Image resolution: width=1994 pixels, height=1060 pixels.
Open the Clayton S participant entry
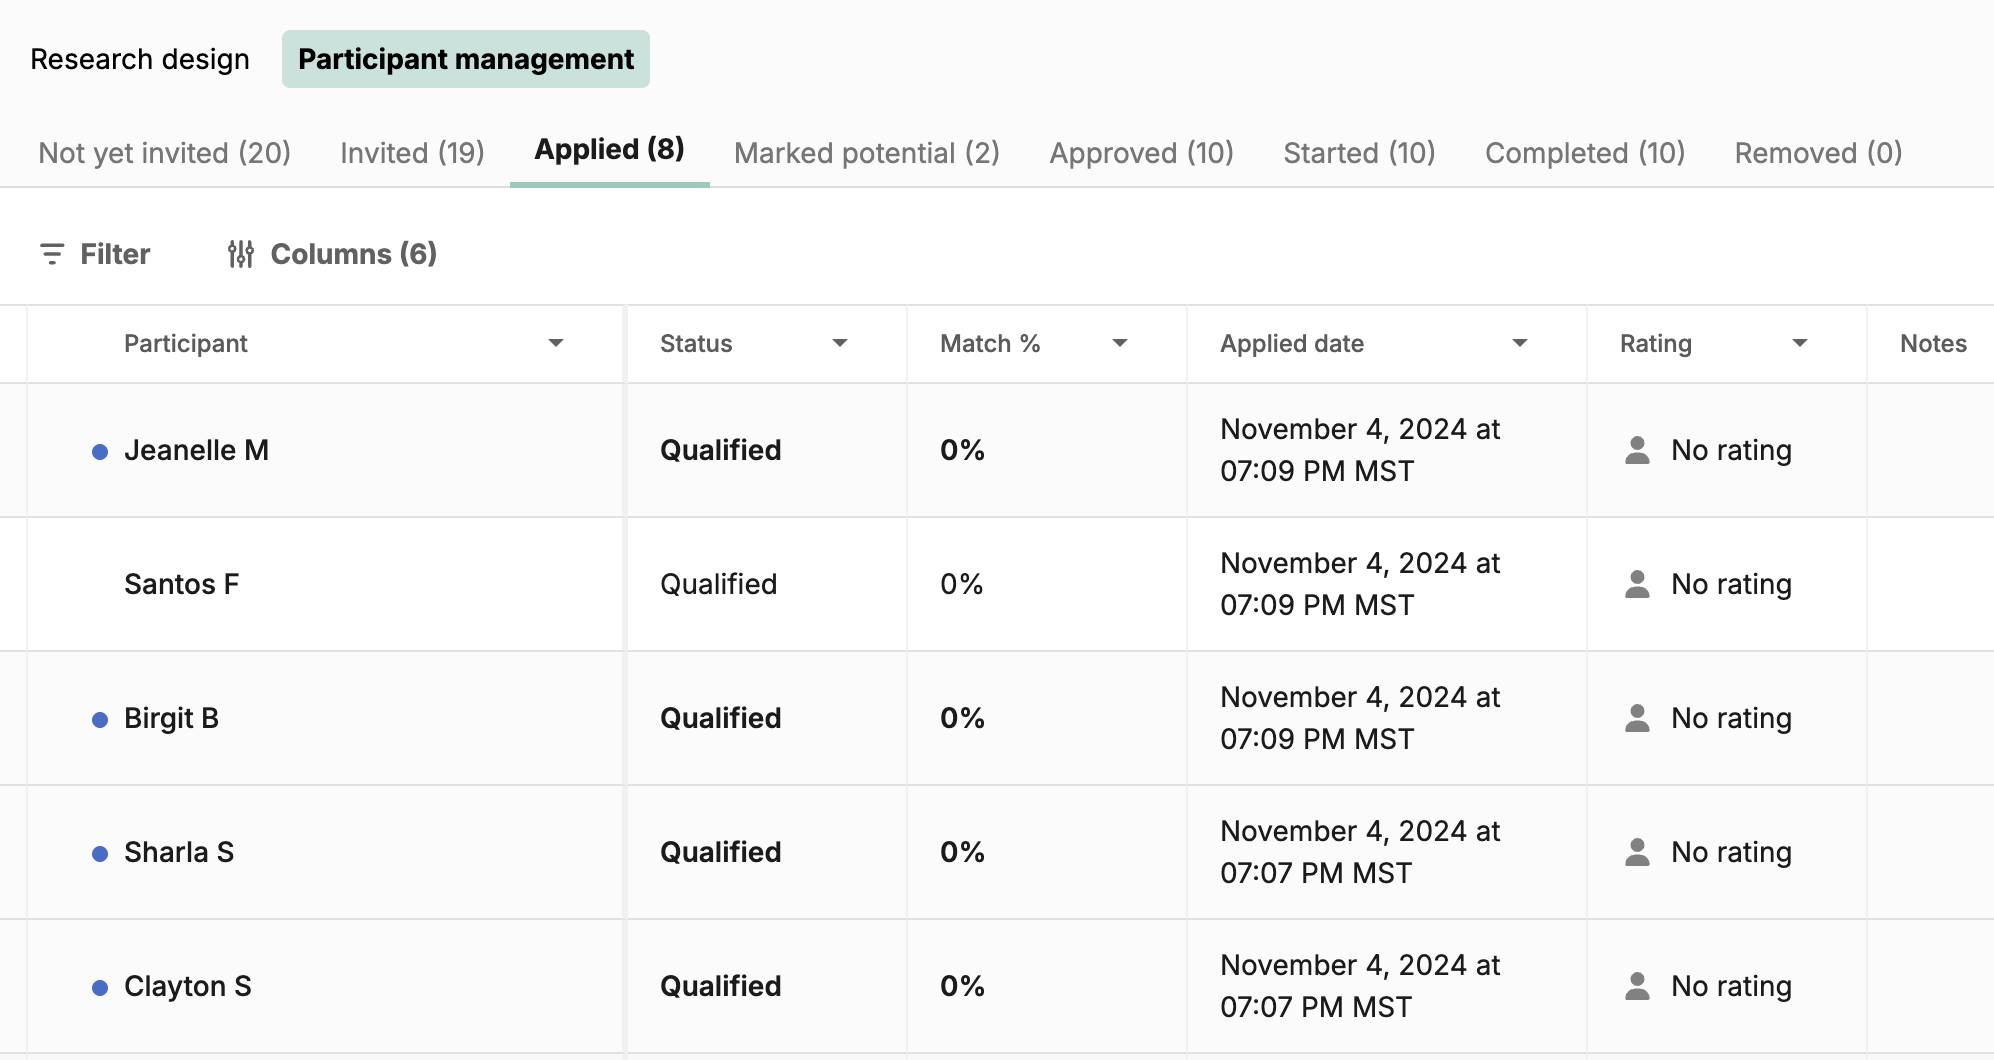tap(187, 986)
